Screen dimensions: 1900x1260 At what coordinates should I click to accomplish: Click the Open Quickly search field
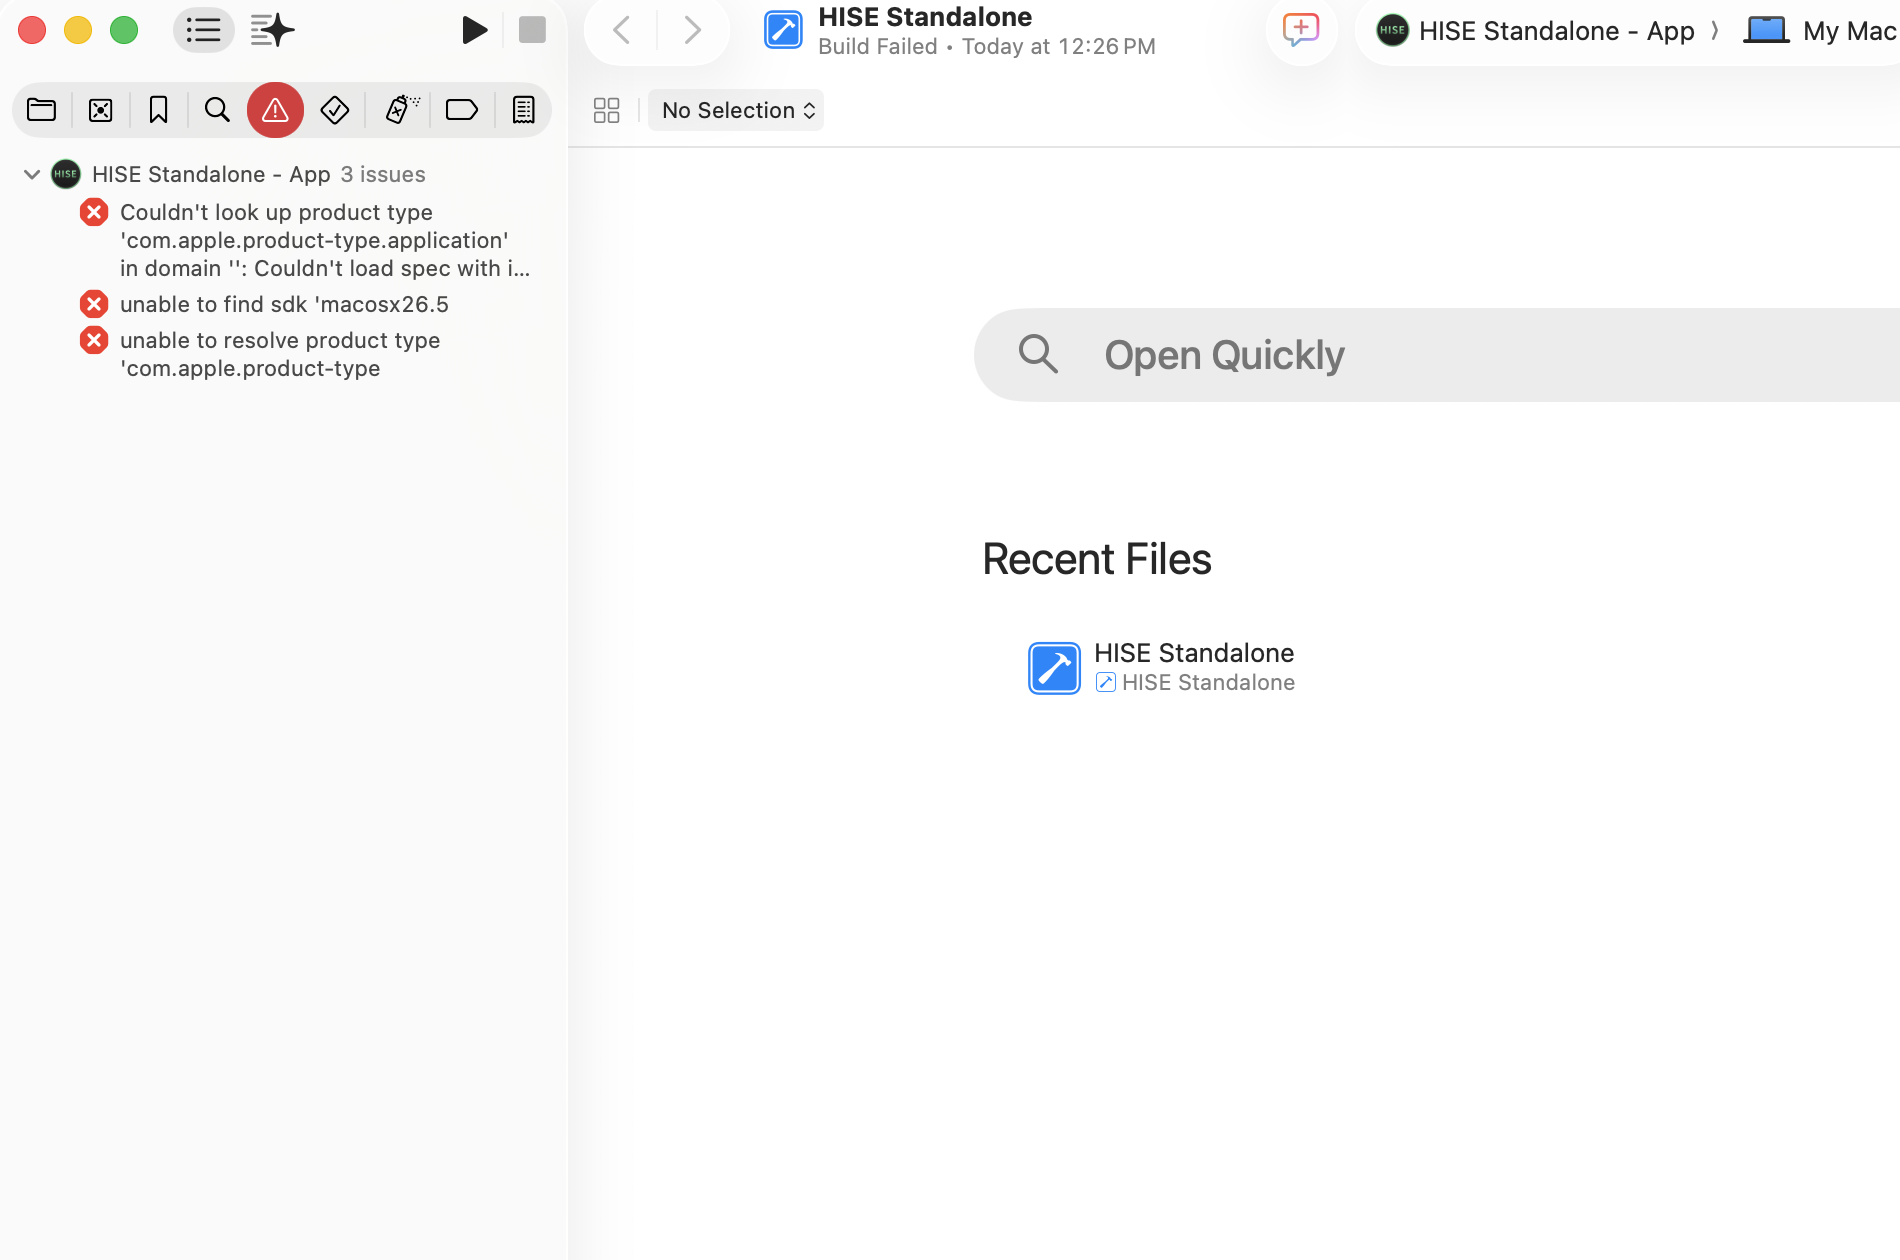point(1437,355)
